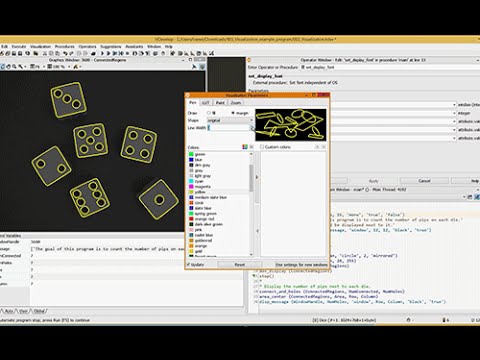Click the Cut scissors icon in main toolbar

(45, 53)
